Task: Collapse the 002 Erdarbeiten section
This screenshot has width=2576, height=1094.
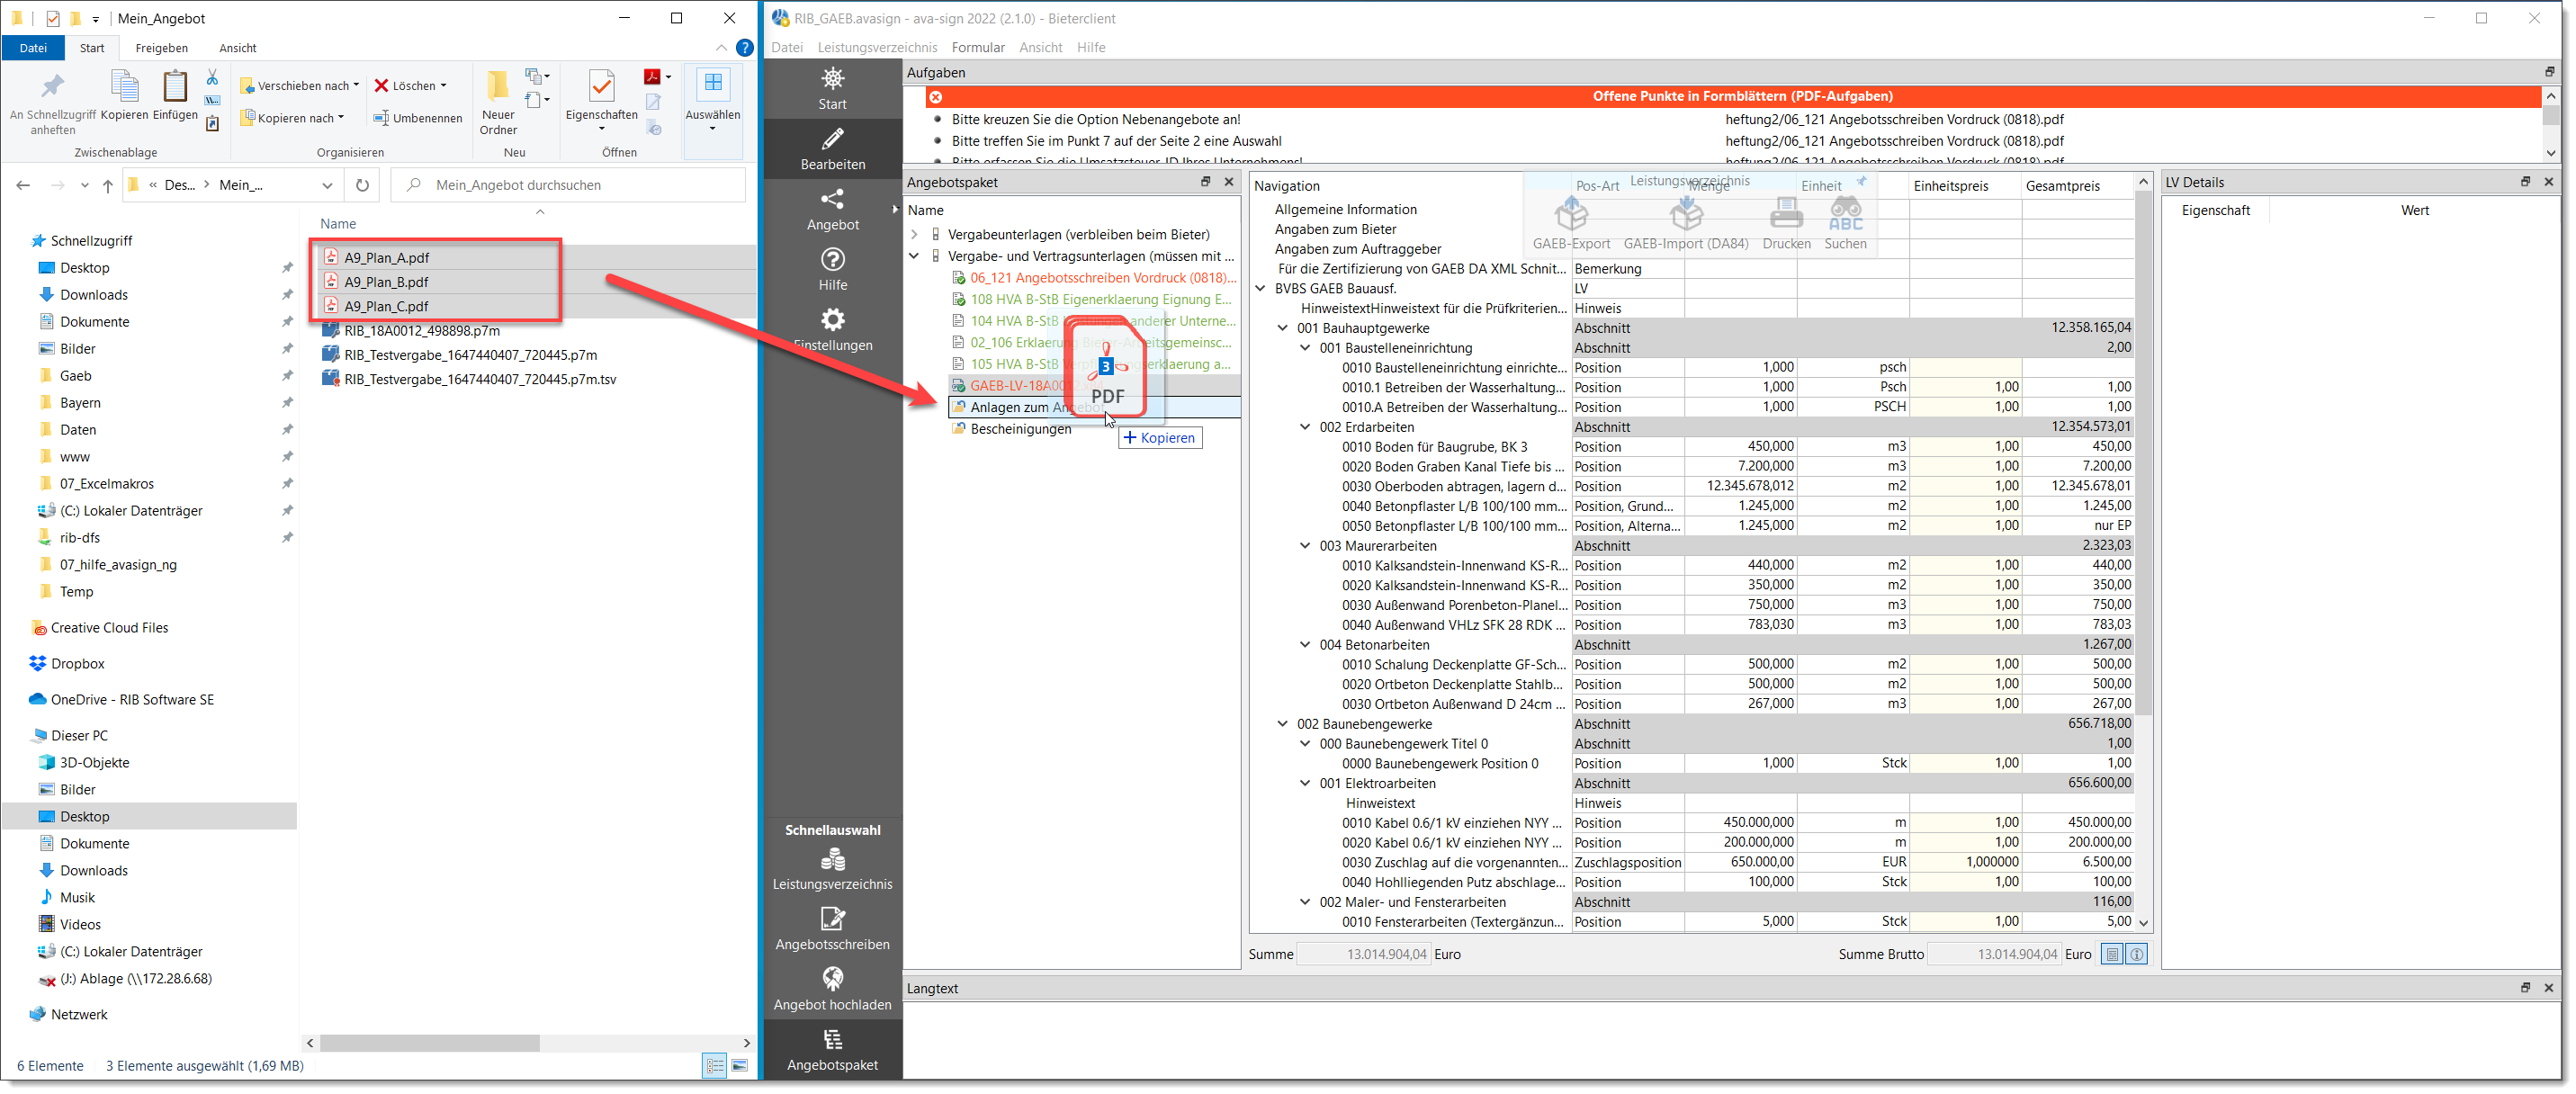Action: click(1305, 427)
